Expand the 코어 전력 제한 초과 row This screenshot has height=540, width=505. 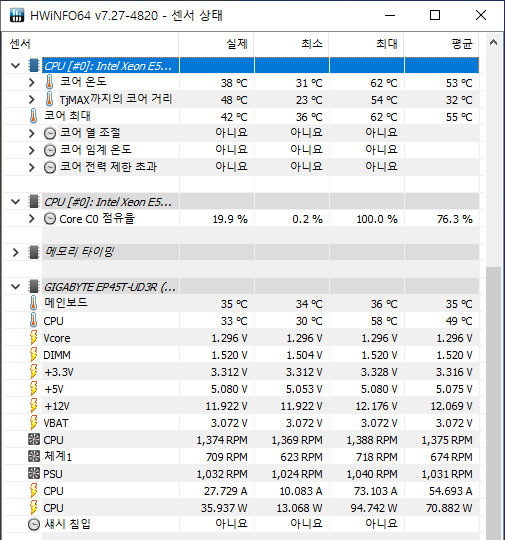[32, 167]
